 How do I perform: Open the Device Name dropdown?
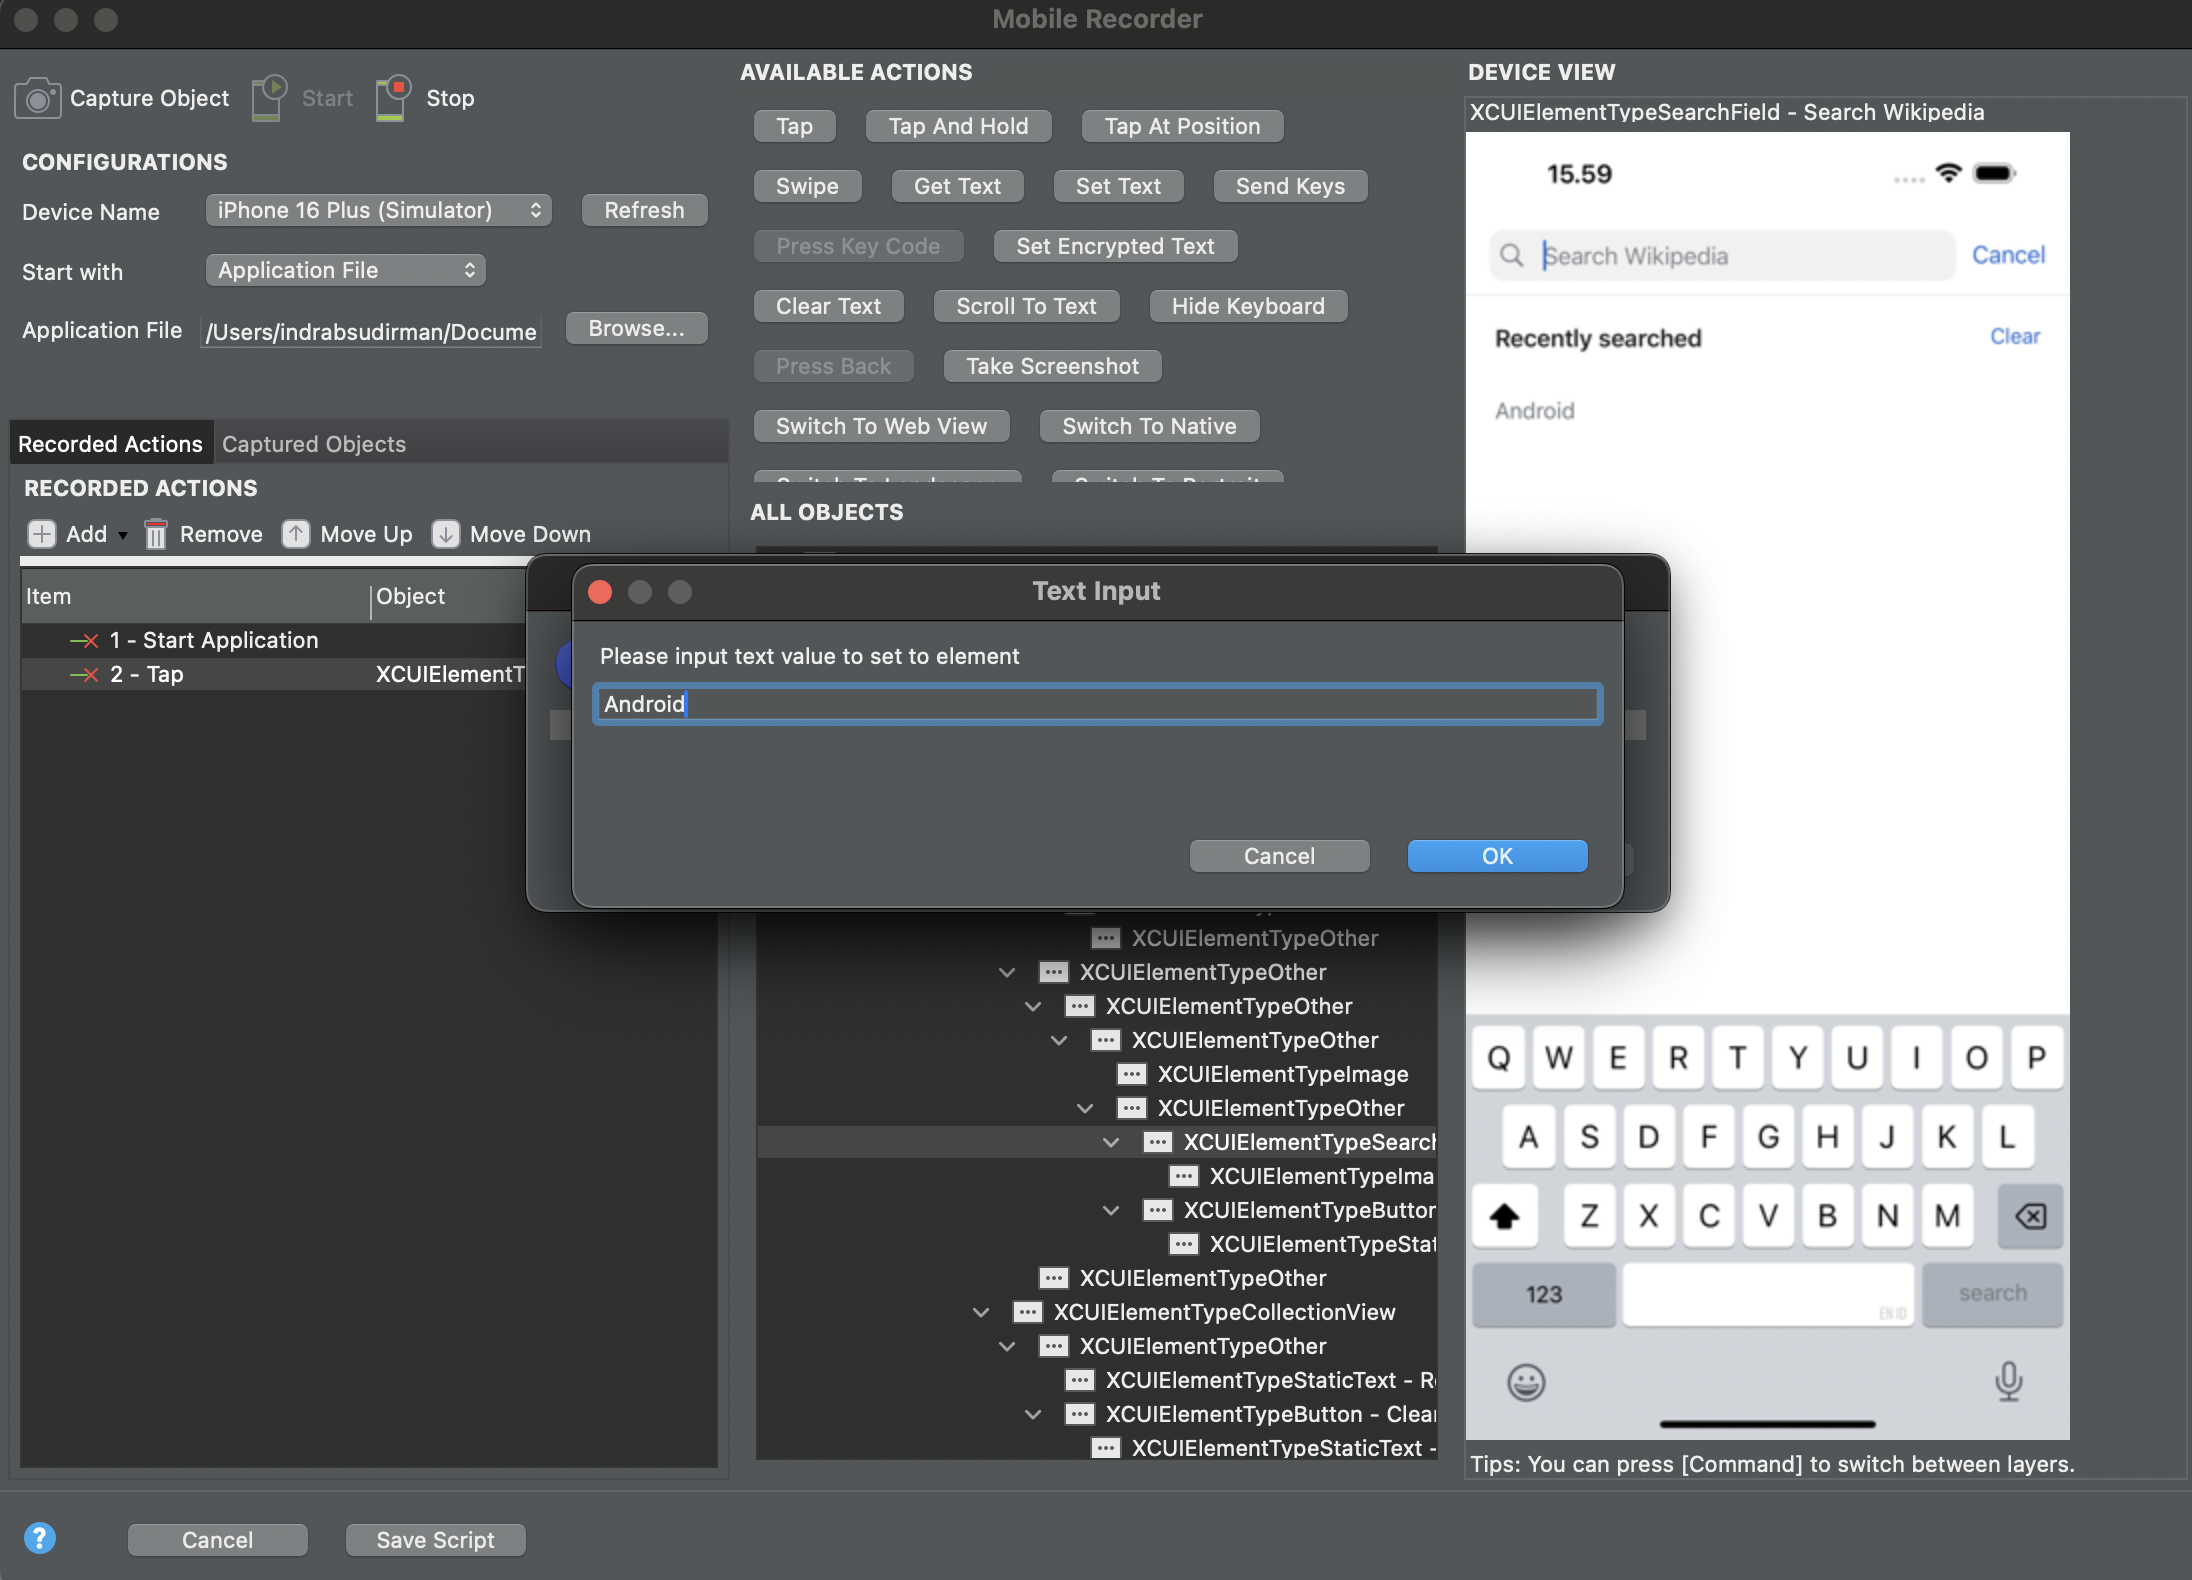pyautogui.click(x=378, y=210)
